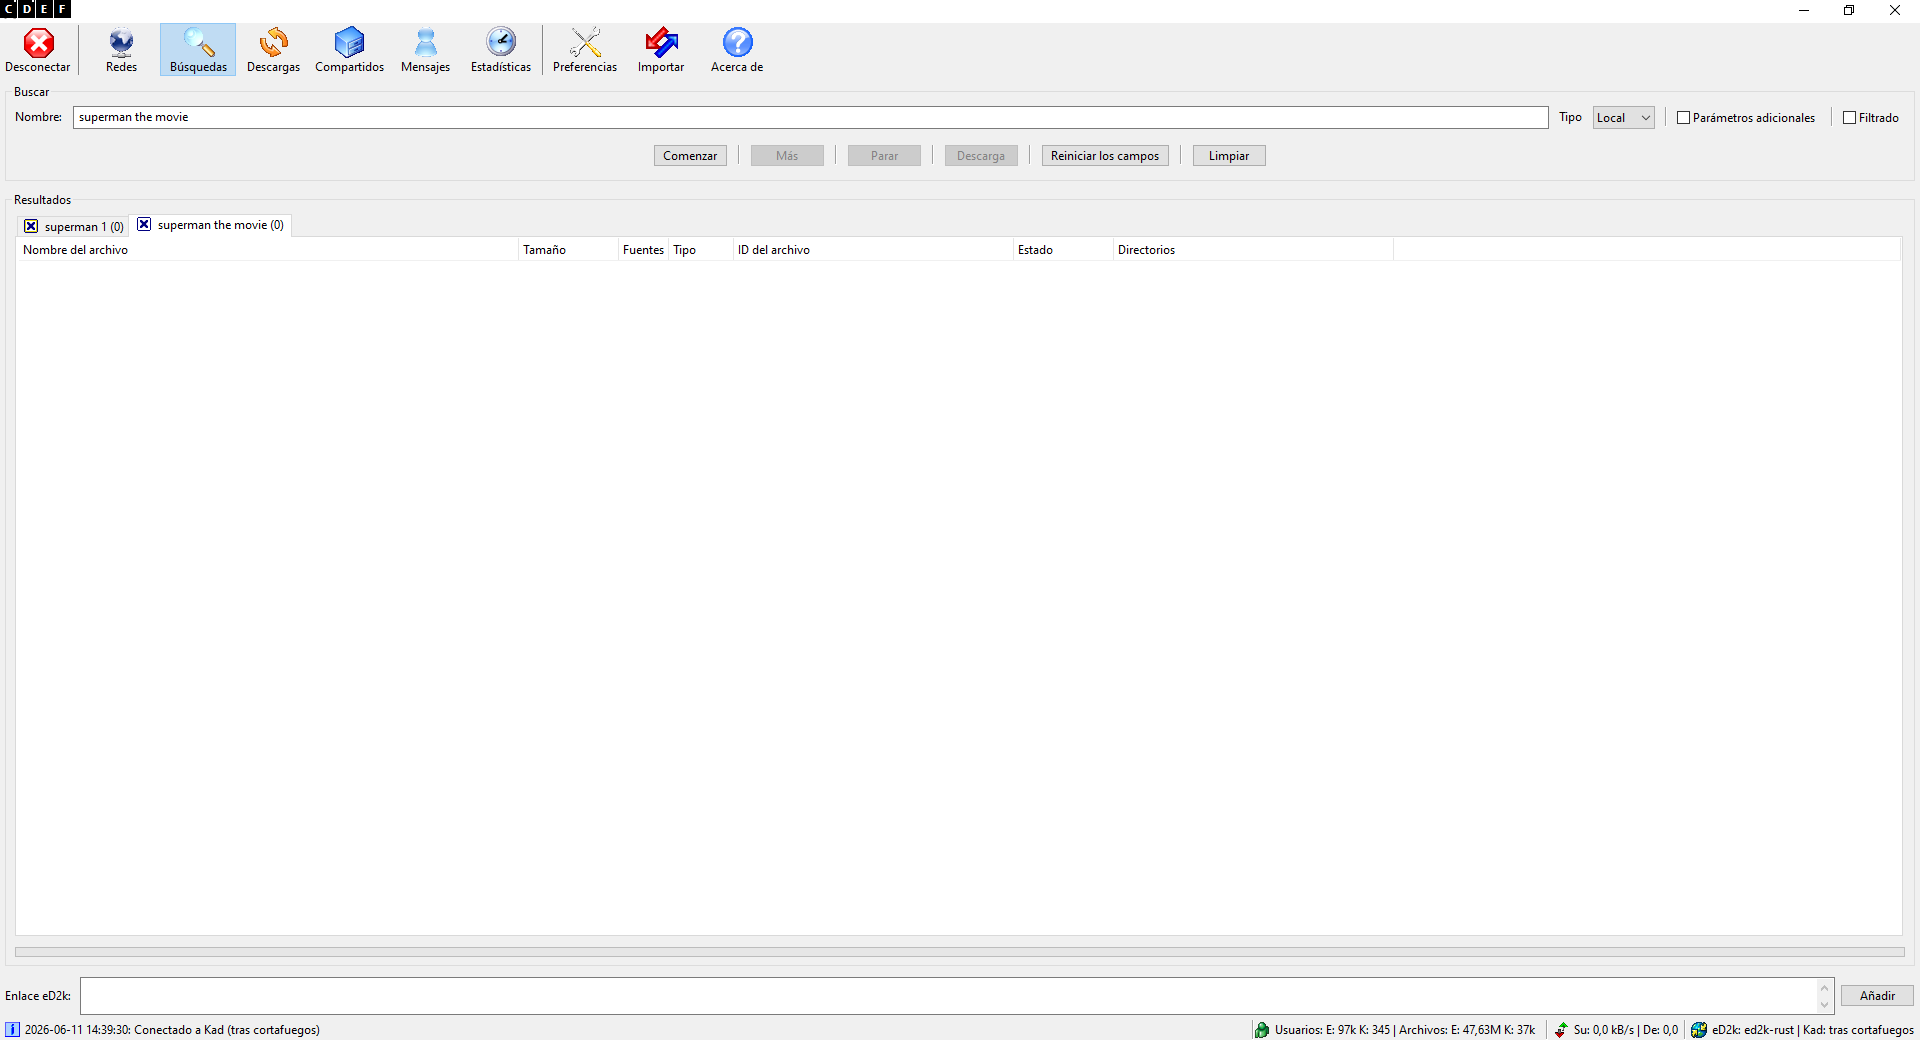
Task: Click the eD2k link field up arrow
Action: [x=1824, y=988]
